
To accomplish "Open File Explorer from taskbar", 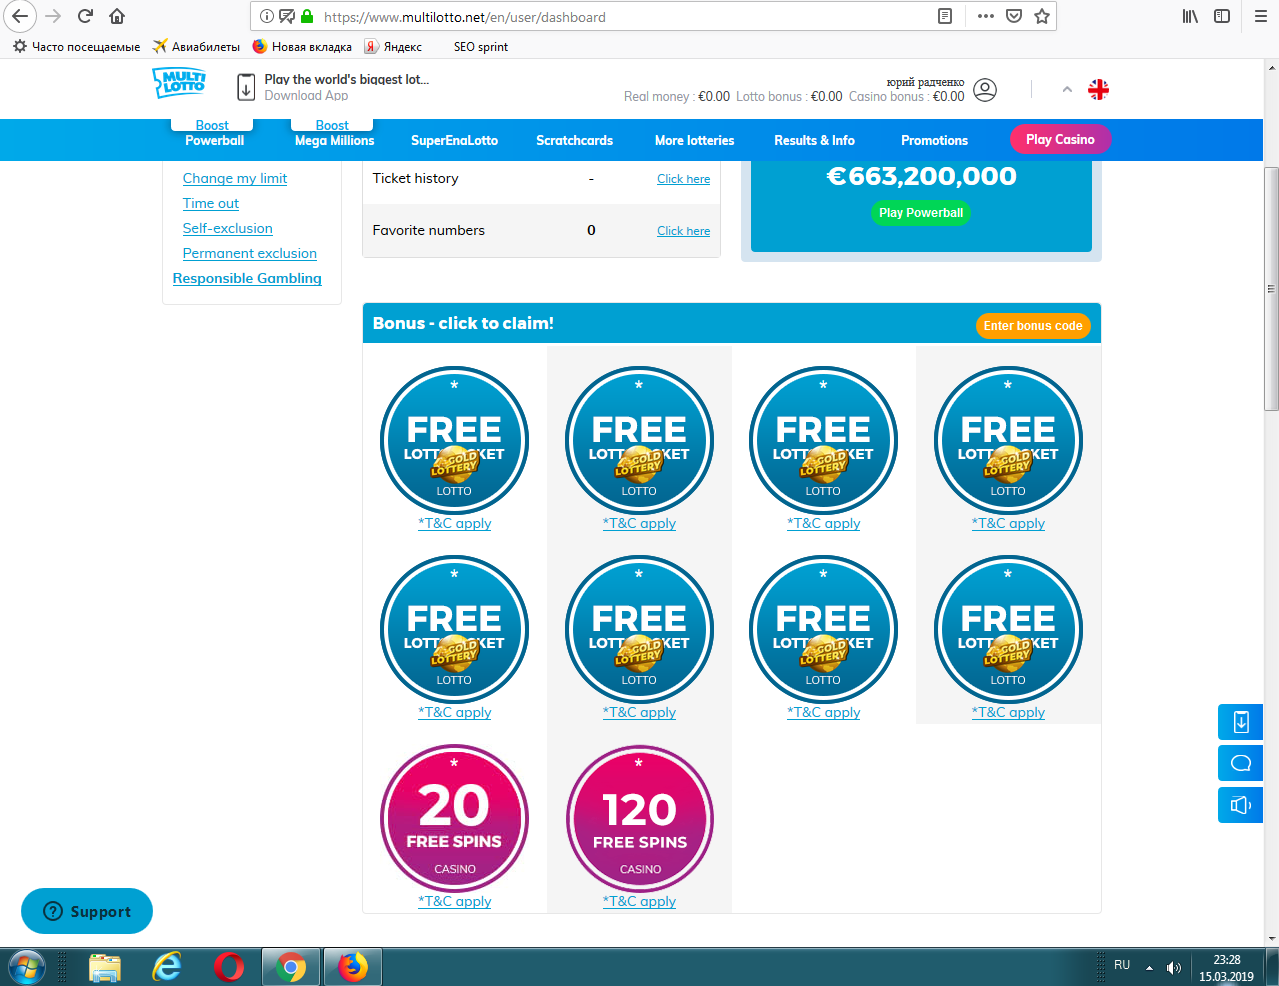I will pyautogui.click(x=105, y=968).
